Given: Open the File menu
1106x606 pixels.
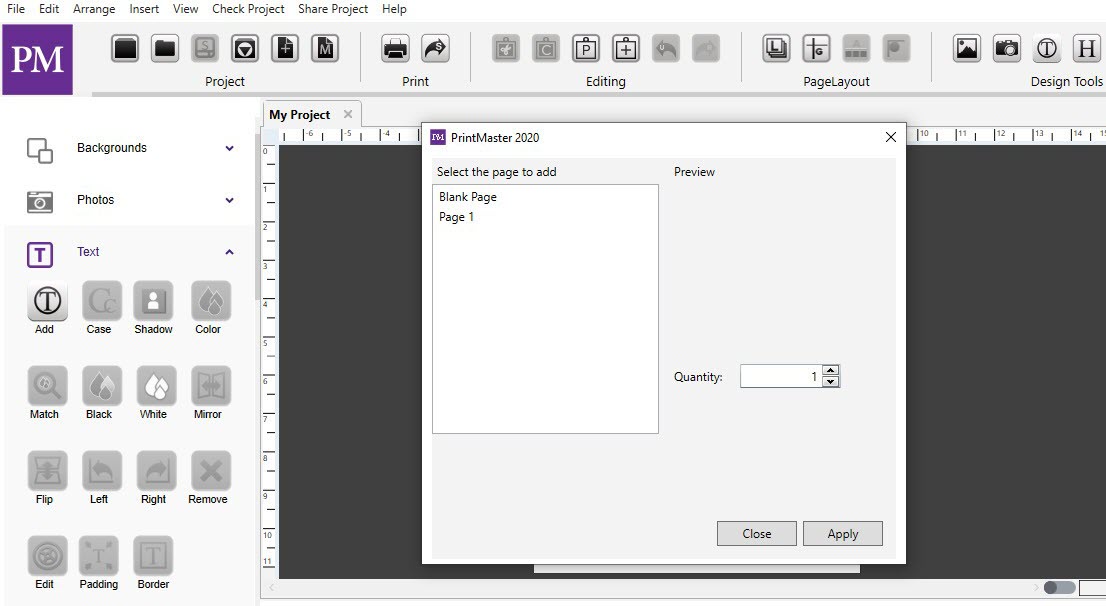Looking at the screenshot, I should point(16,9).
